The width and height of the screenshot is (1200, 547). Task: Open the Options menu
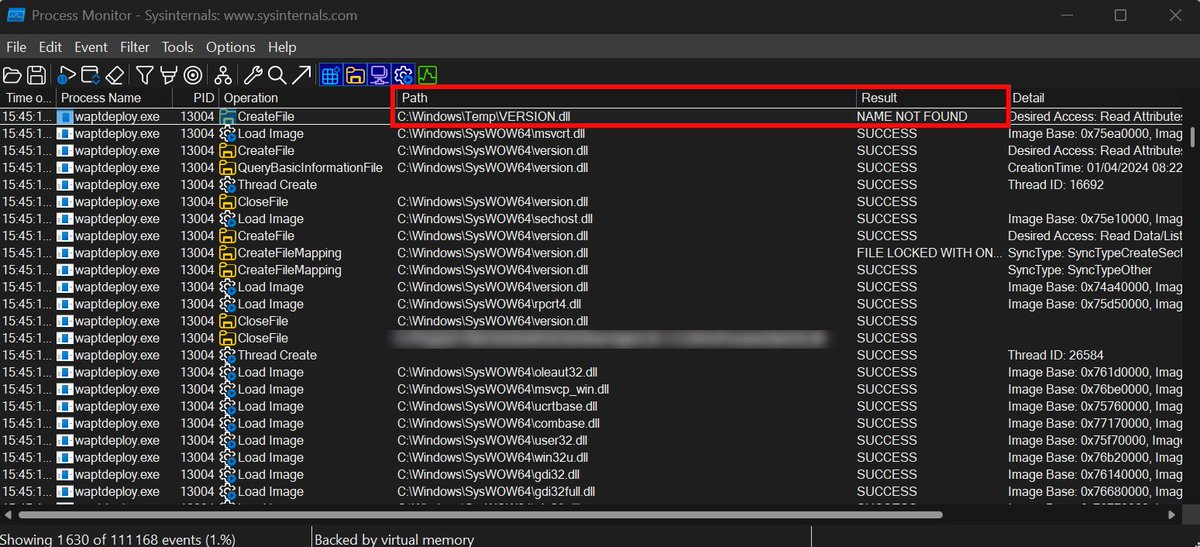tap(231, 47)
